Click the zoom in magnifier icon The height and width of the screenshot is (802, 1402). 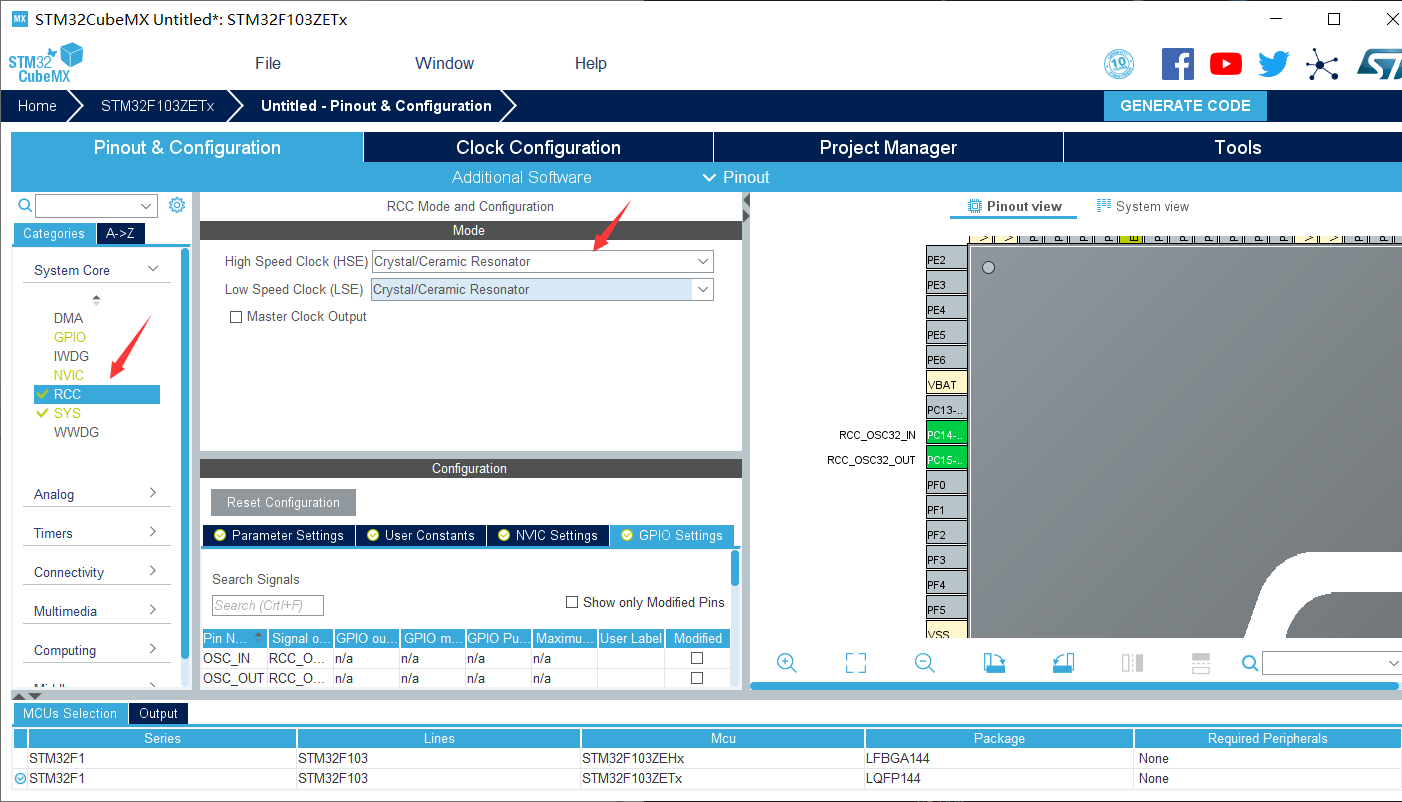click(x=786, y=663)
